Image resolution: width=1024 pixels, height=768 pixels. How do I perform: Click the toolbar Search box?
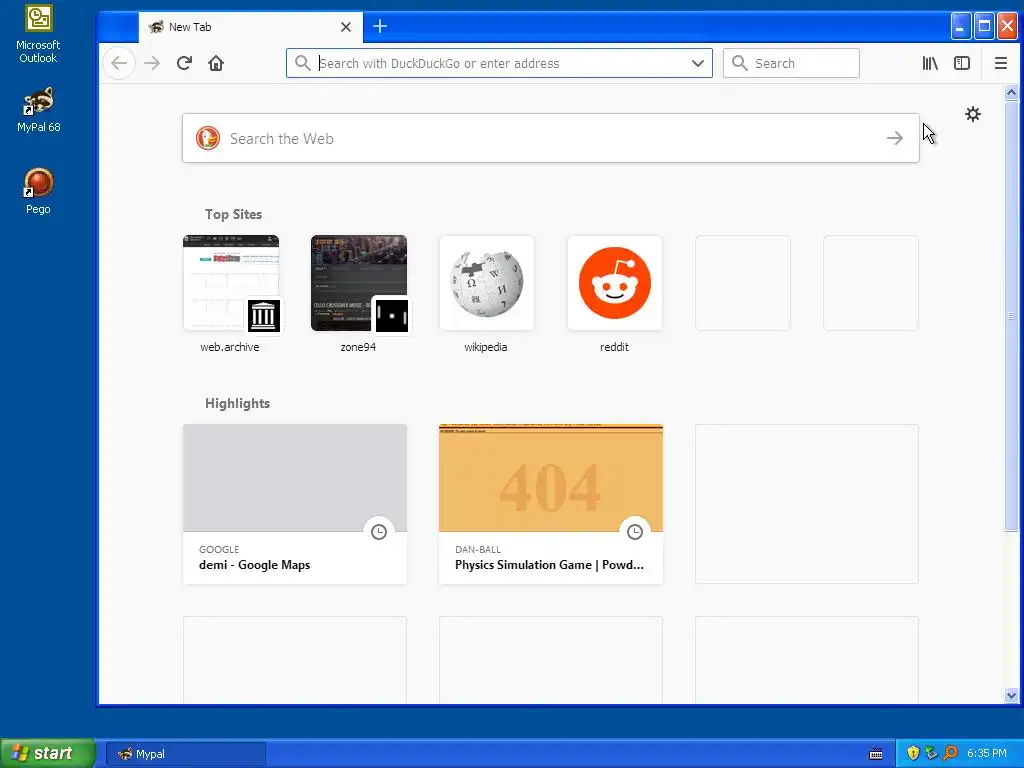click(791, 63)
